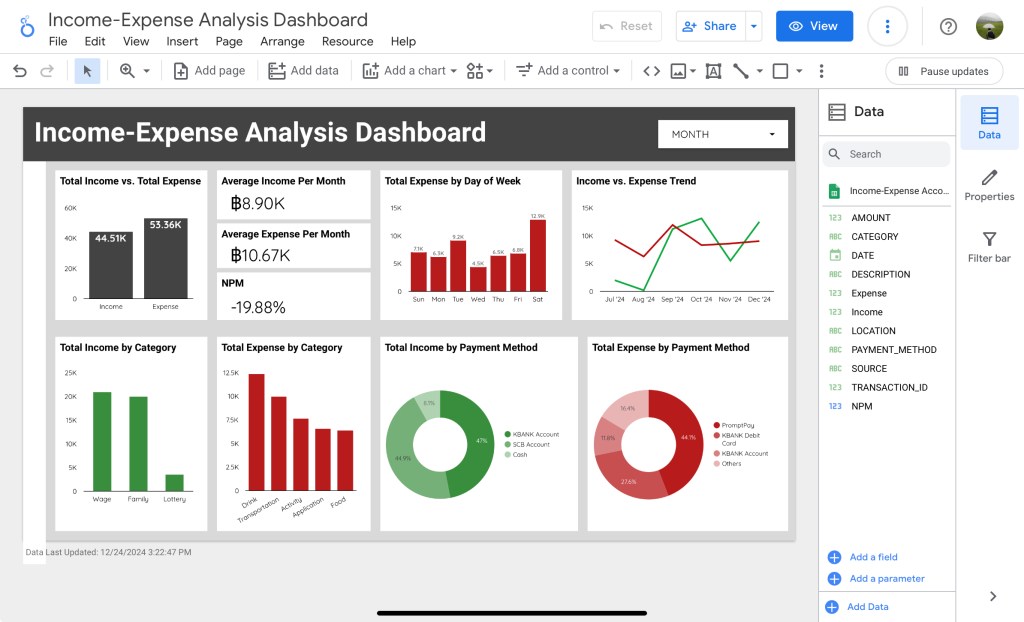This screenshot has height=622, width=1024.
Task: Click the community visualizations icon
Action: (x=479, y=71)
